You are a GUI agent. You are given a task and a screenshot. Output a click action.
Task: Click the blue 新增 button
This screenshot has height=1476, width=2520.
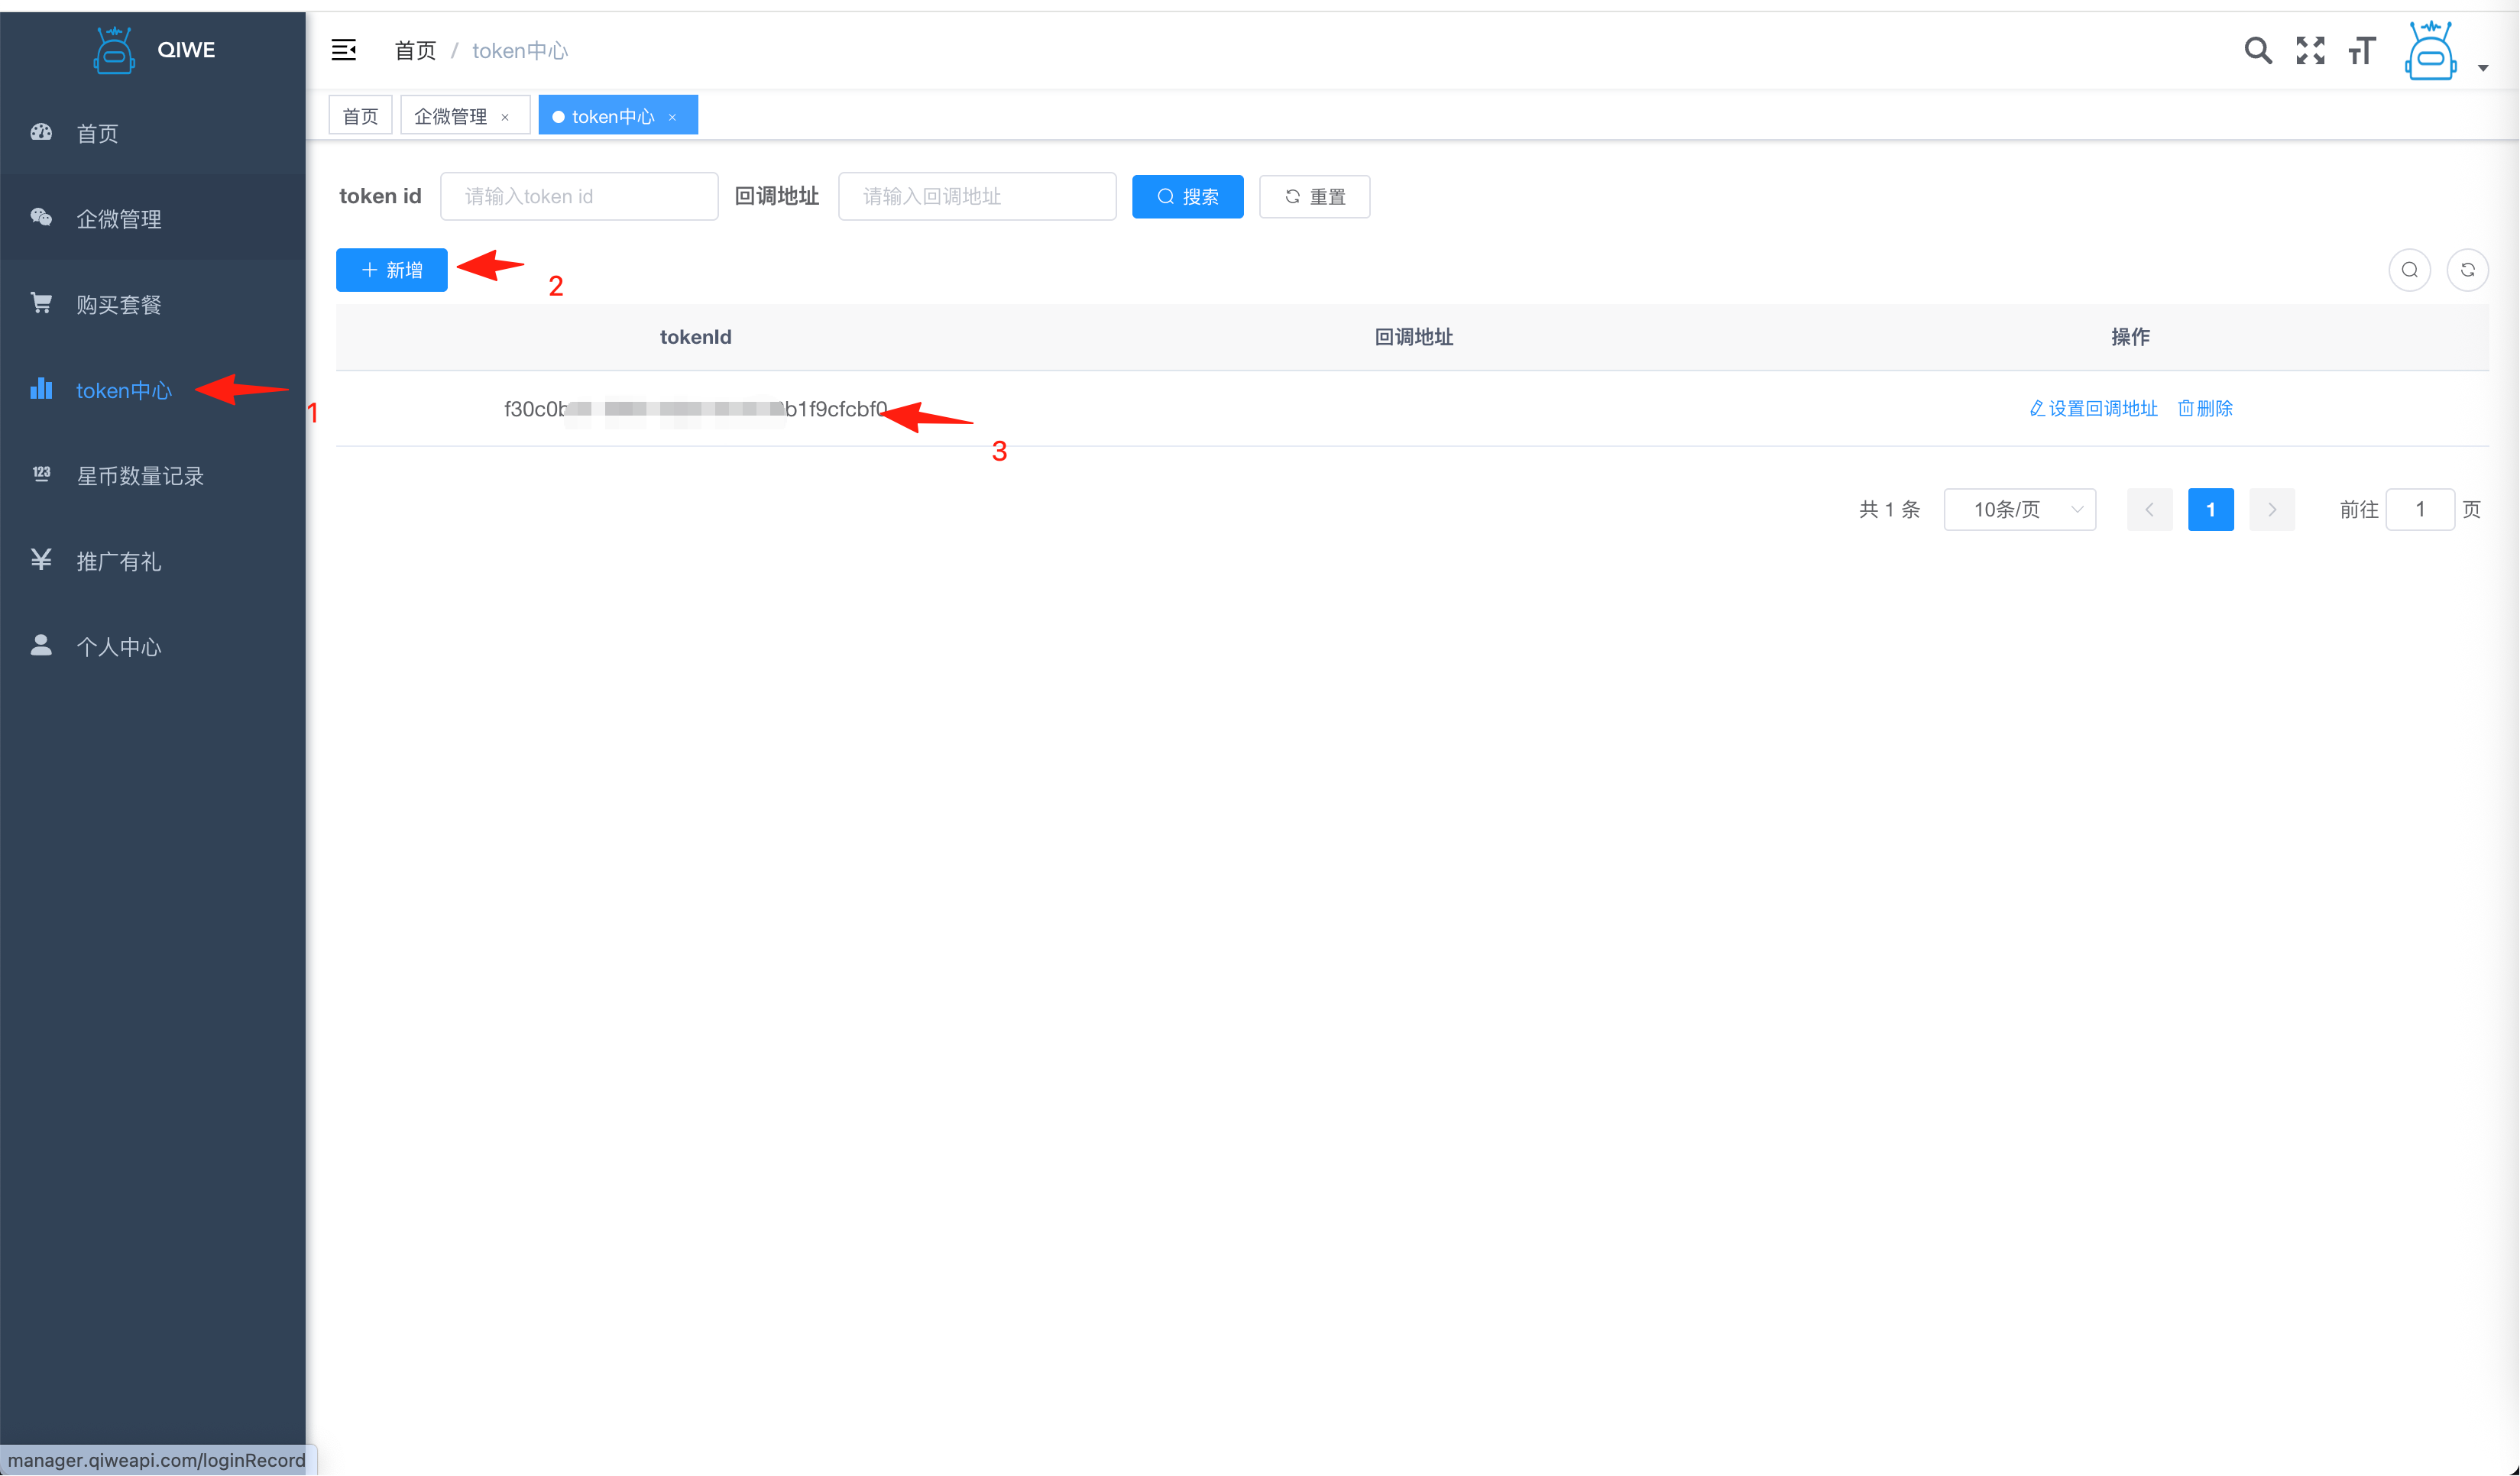pyautogui.click(x=391, y=270)
